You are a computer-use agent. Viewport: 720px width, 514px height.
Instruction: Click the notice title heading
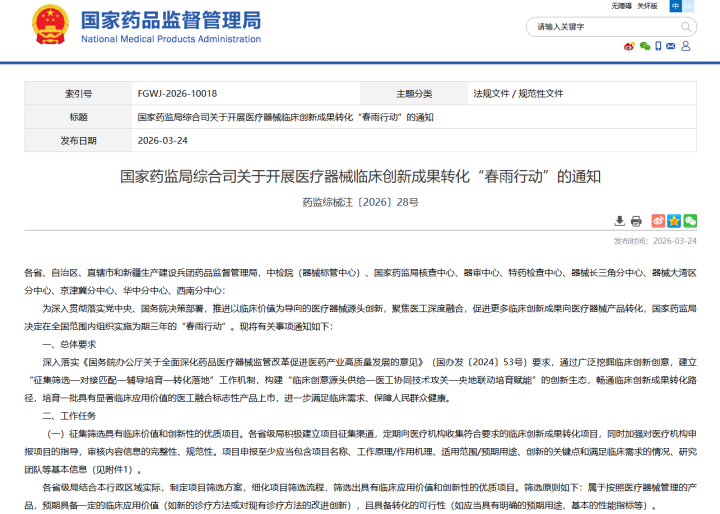pyautogui.click(x=360, y=177)
